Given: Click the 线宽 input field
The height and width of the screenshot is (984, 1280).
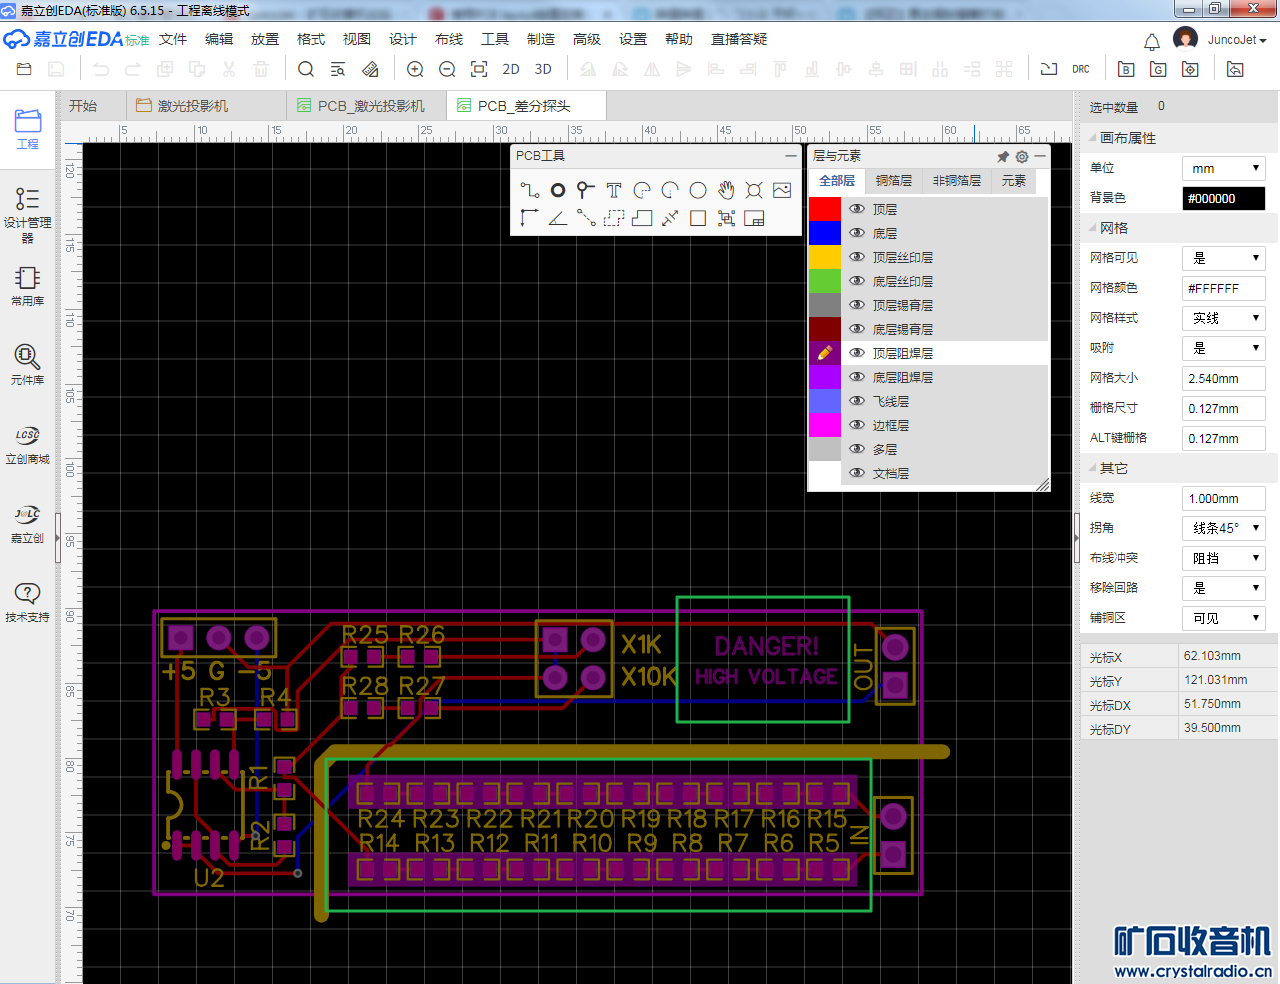Looking at the screenshot, I should click(1223, 498).
